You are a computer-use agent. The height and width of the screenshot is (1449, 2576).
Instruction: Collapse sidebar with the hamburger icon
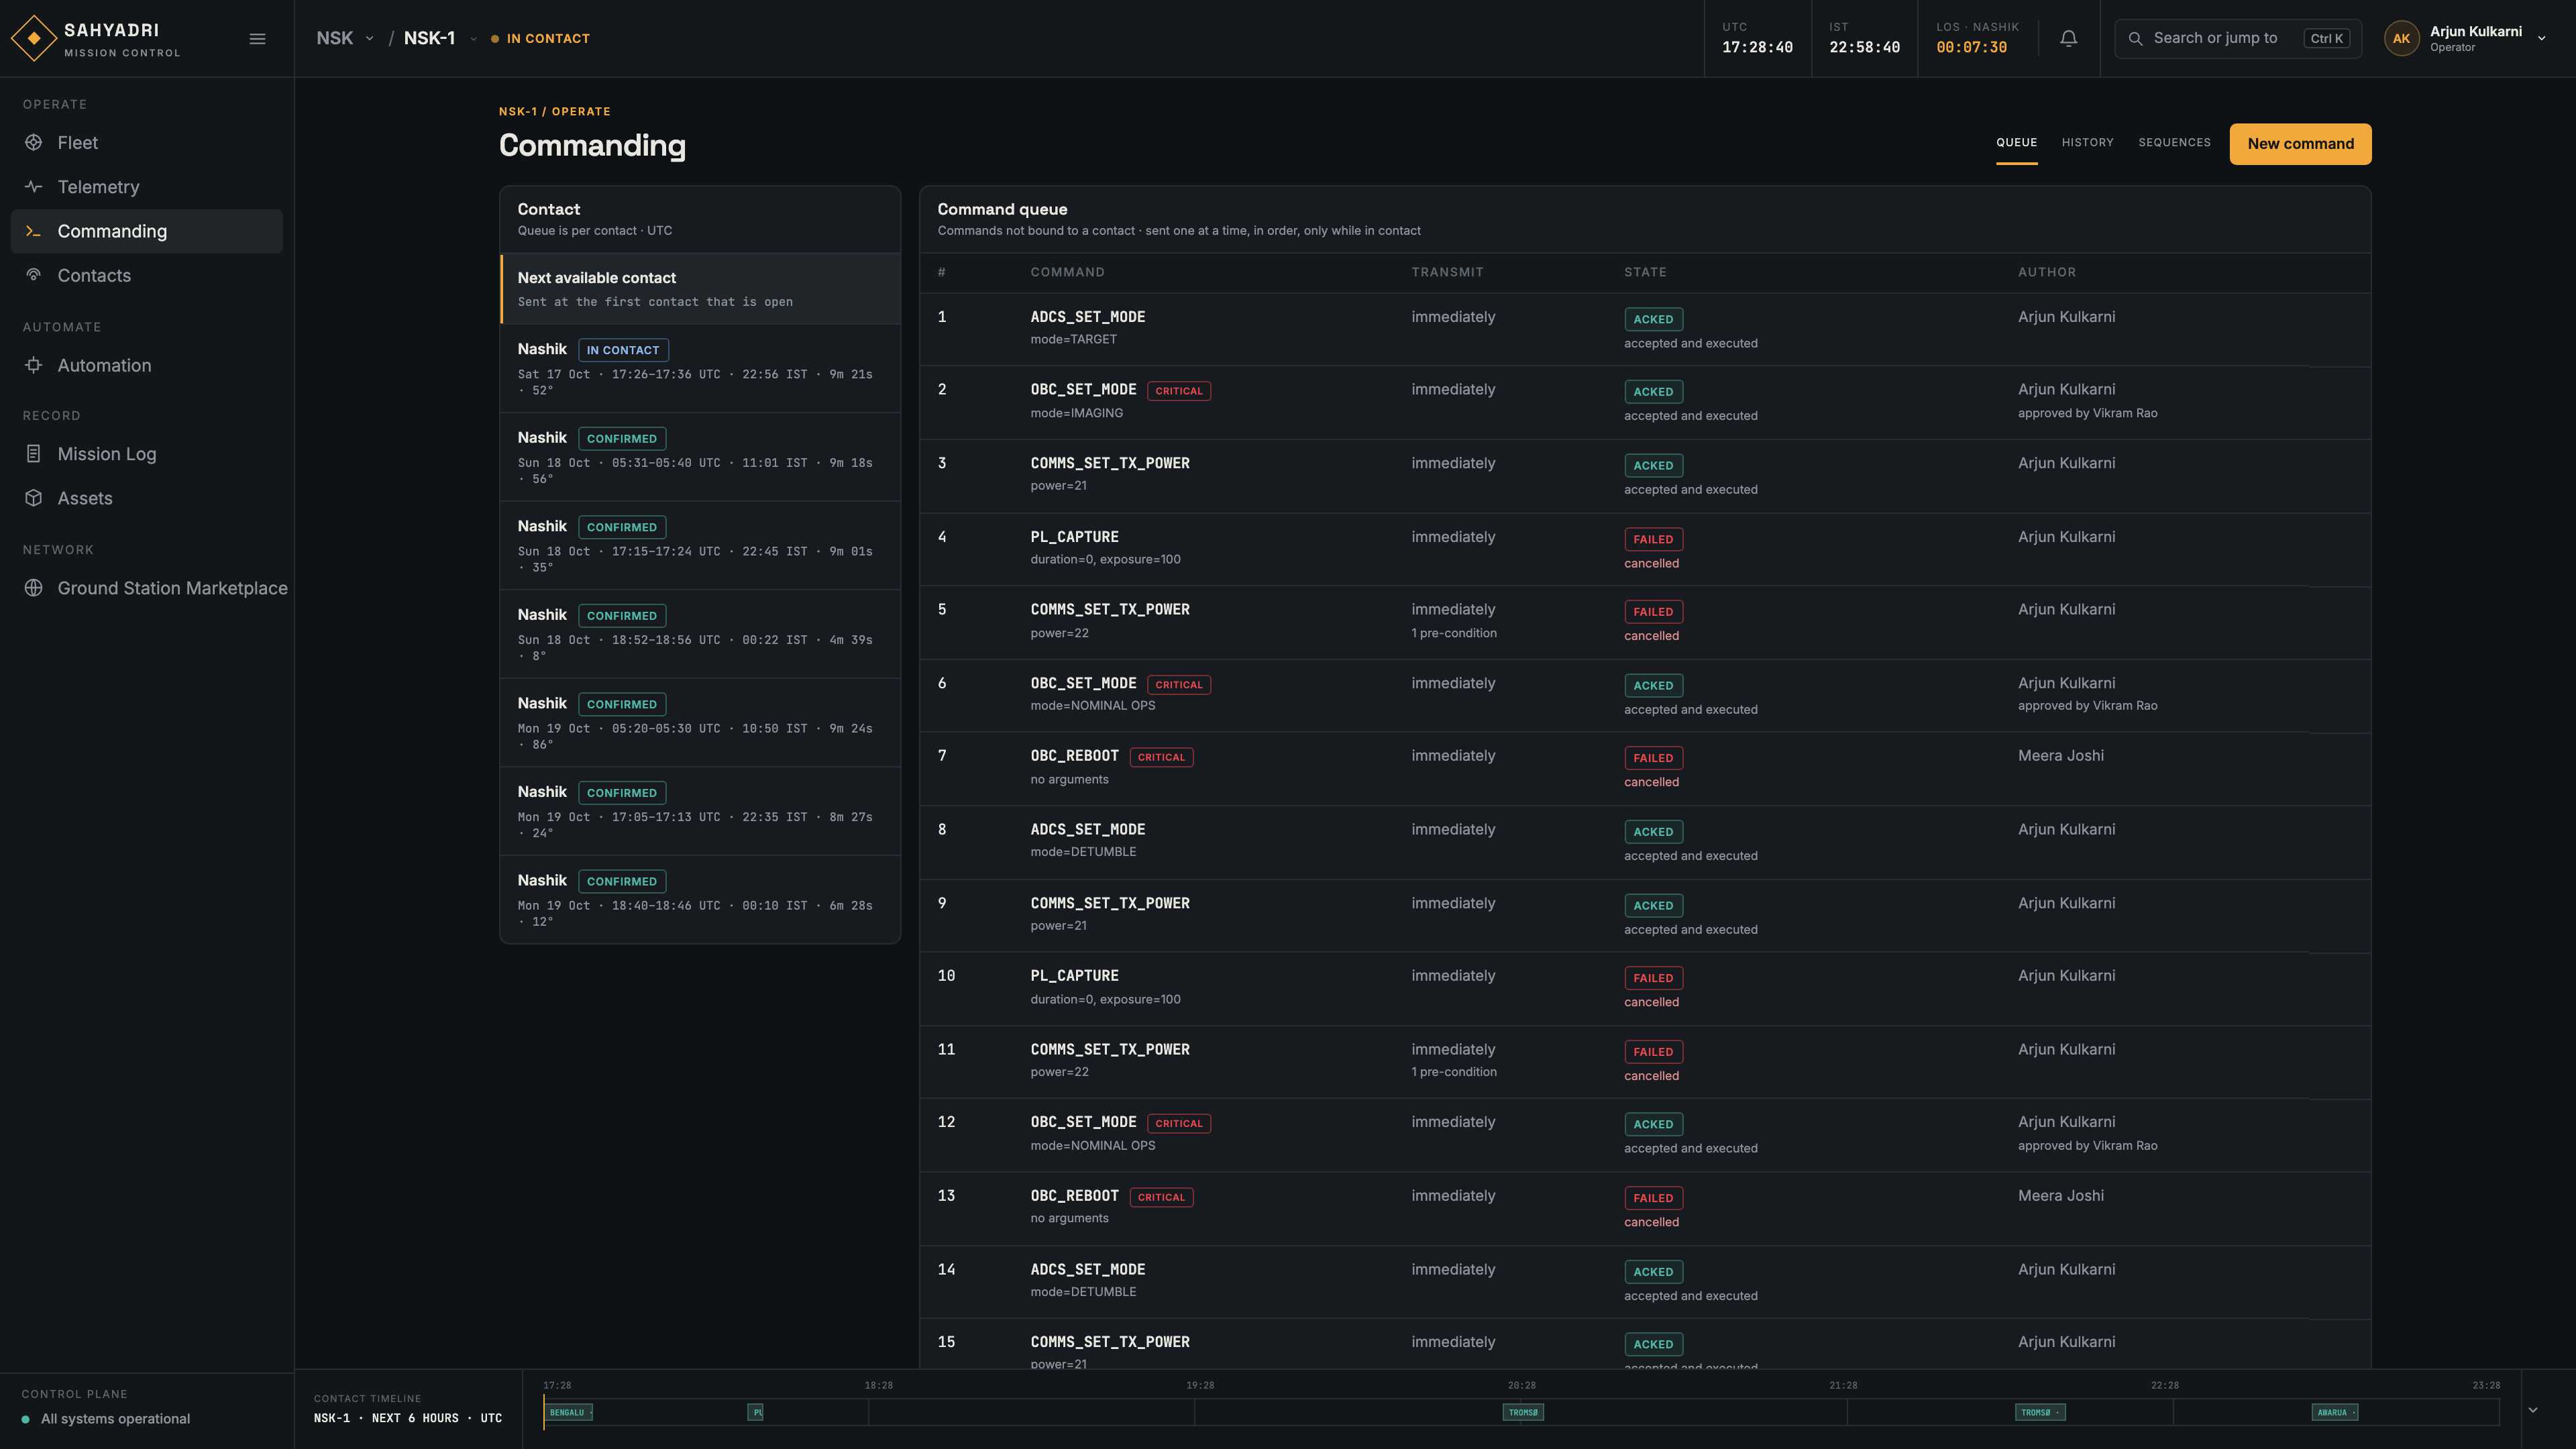click(257, 39)
